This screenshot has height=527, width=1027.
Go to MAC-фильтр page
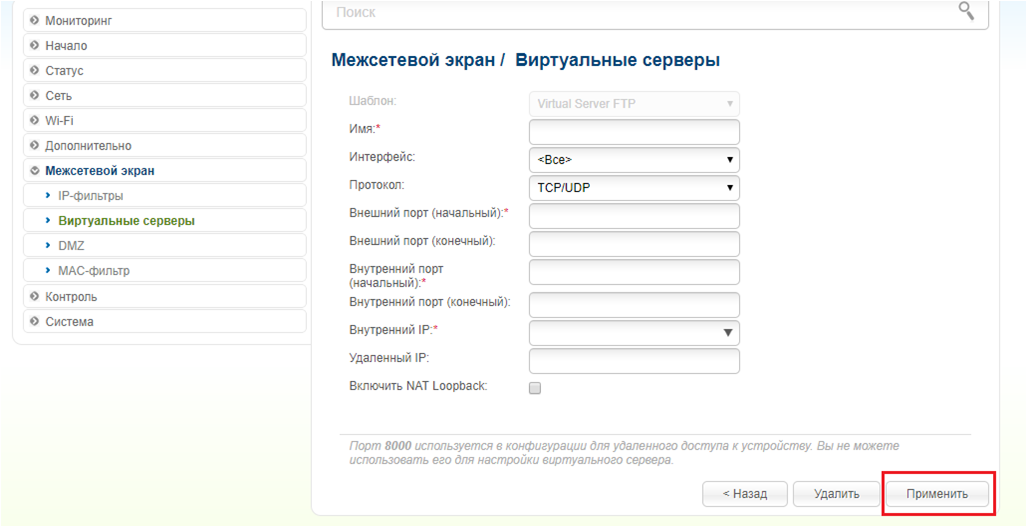click(x=94, y=271)
